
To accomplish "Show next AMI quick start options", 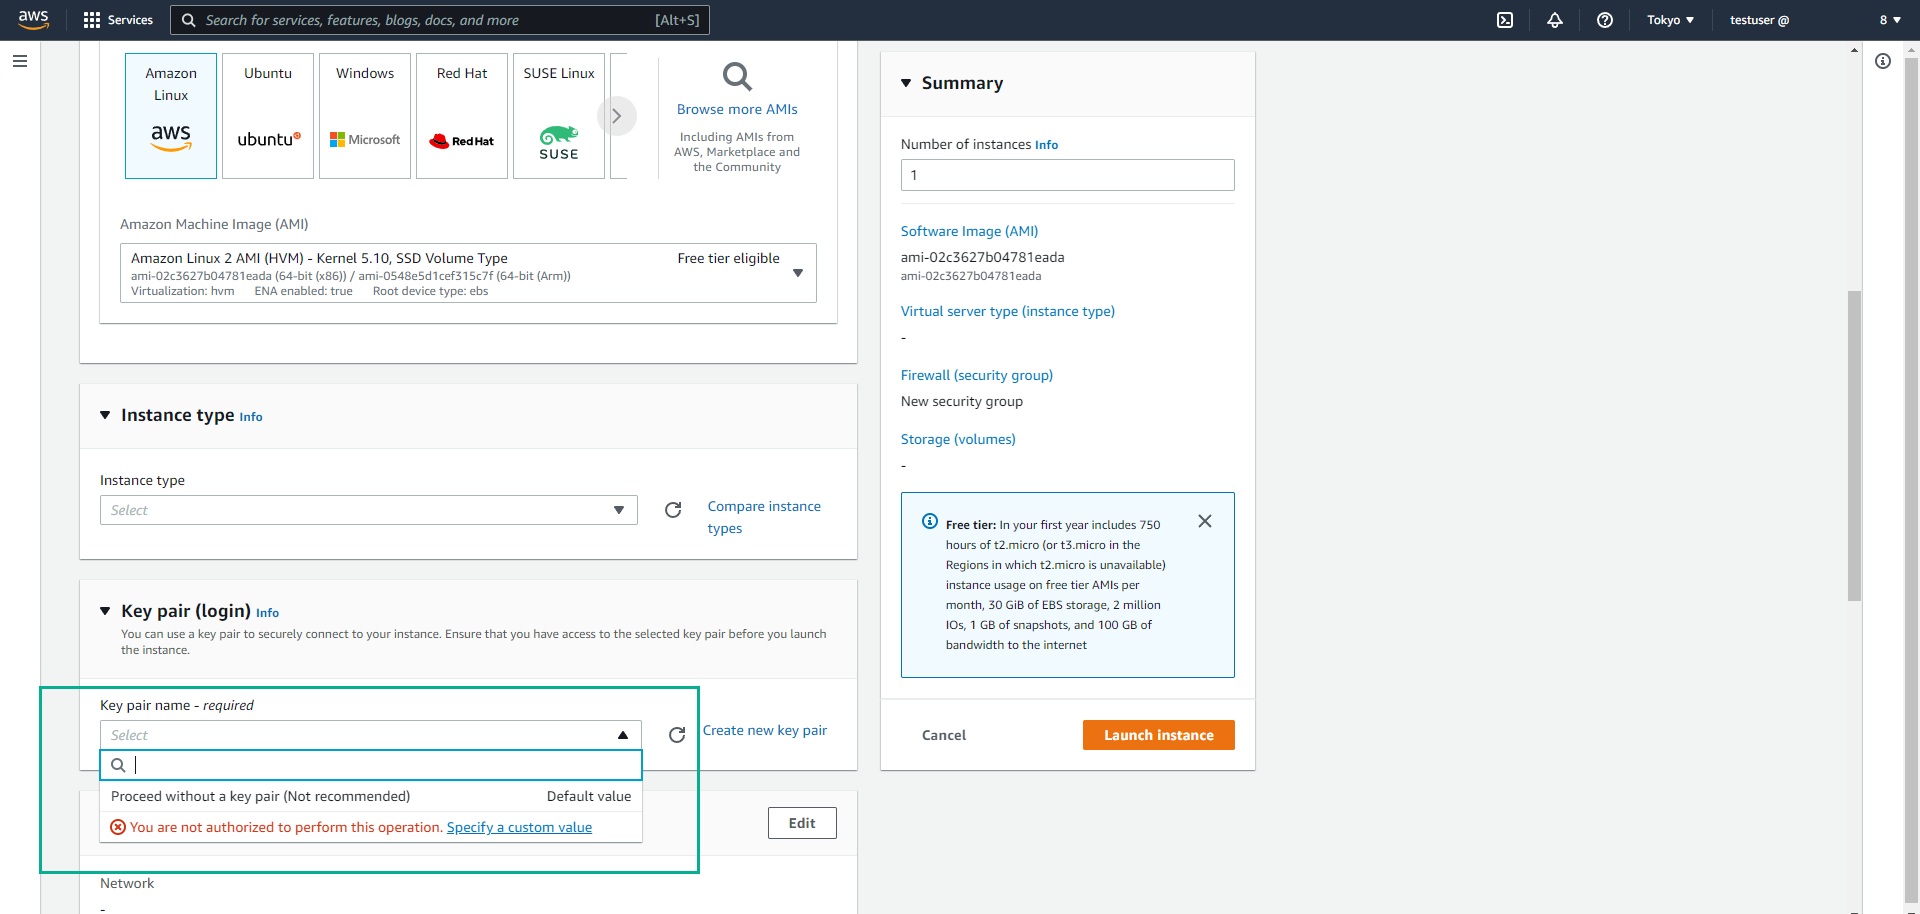I will pos(617,116).
